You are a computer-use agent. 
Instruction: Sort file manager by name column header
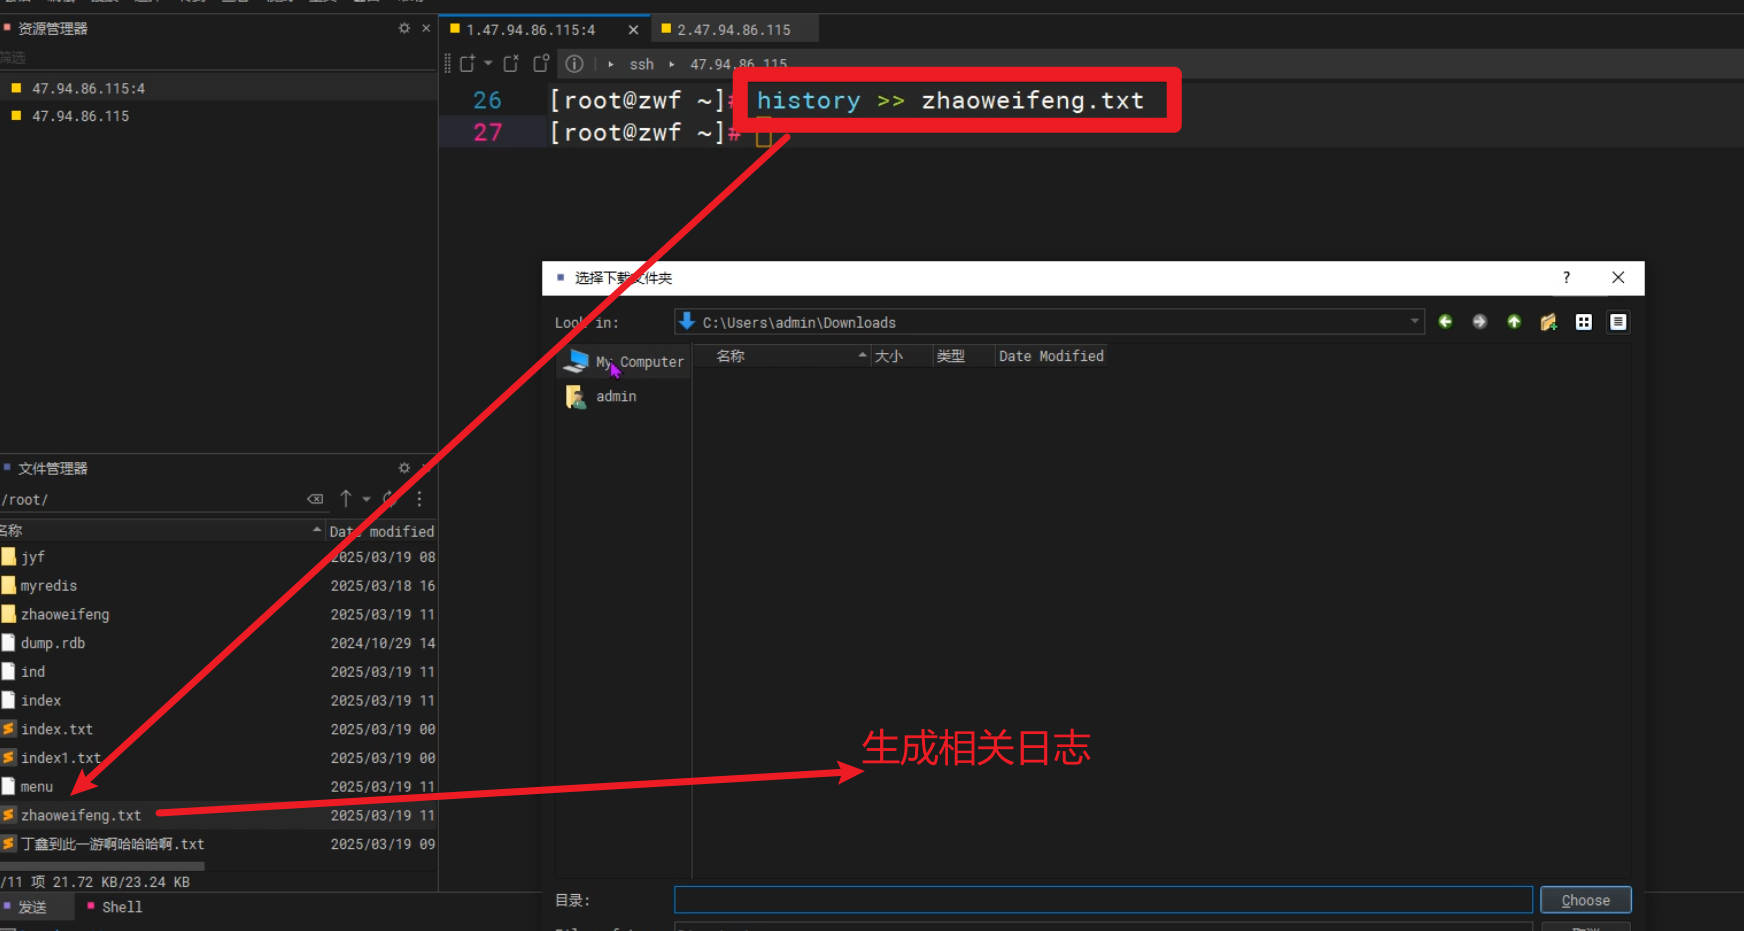coord(162,531)
